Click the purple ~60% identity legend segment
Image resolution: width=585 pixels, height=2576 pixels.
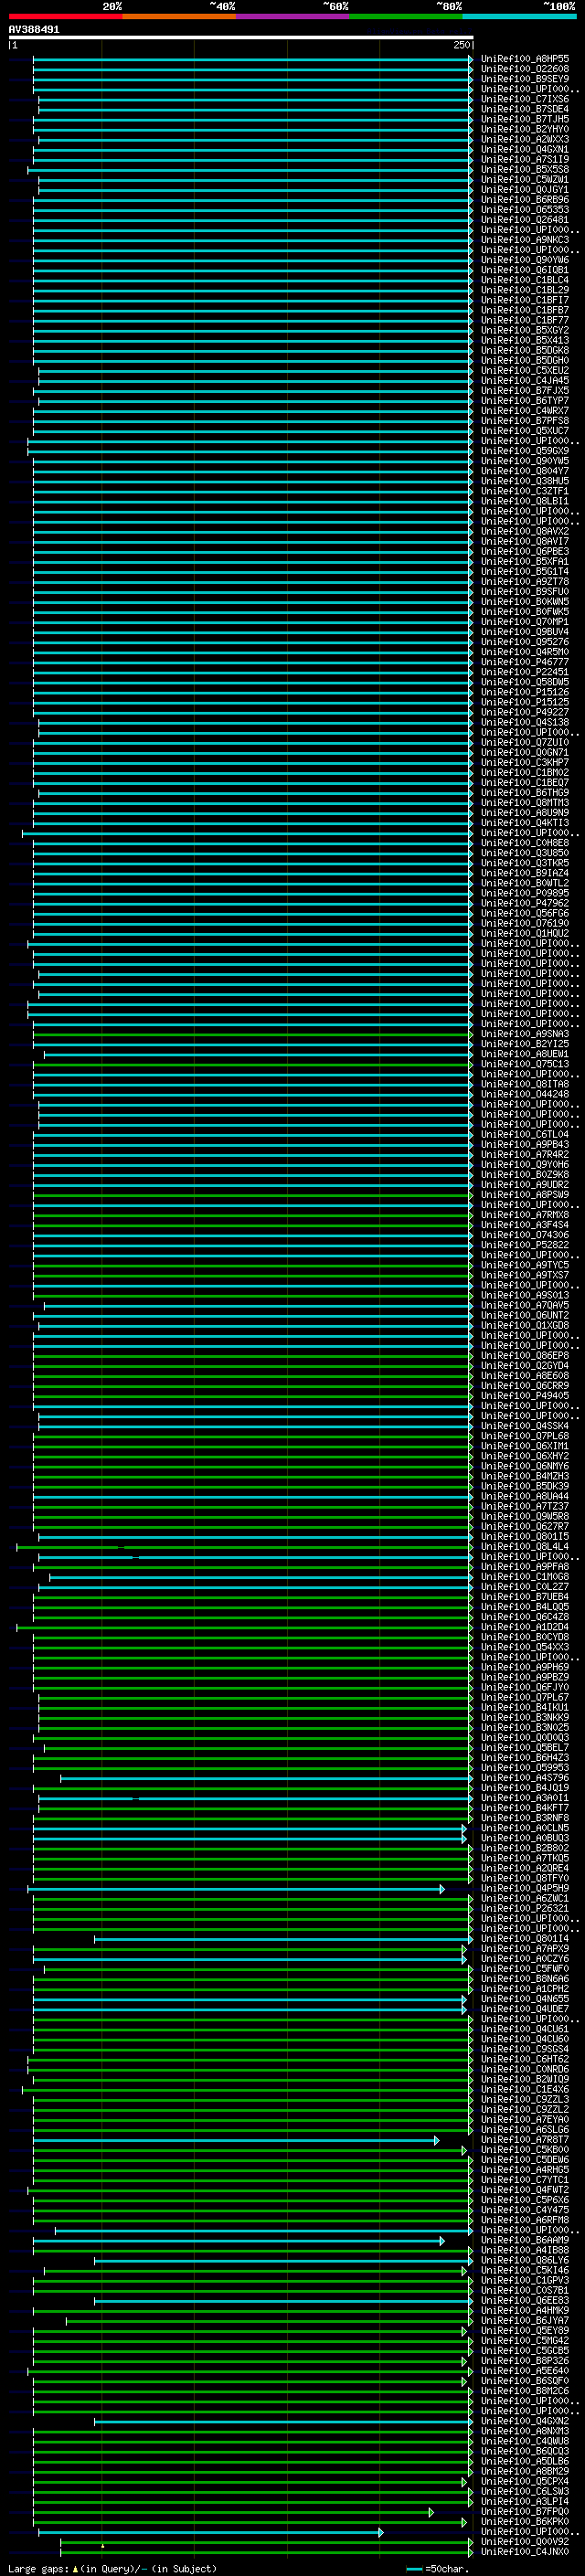click(x=293, y=16)
